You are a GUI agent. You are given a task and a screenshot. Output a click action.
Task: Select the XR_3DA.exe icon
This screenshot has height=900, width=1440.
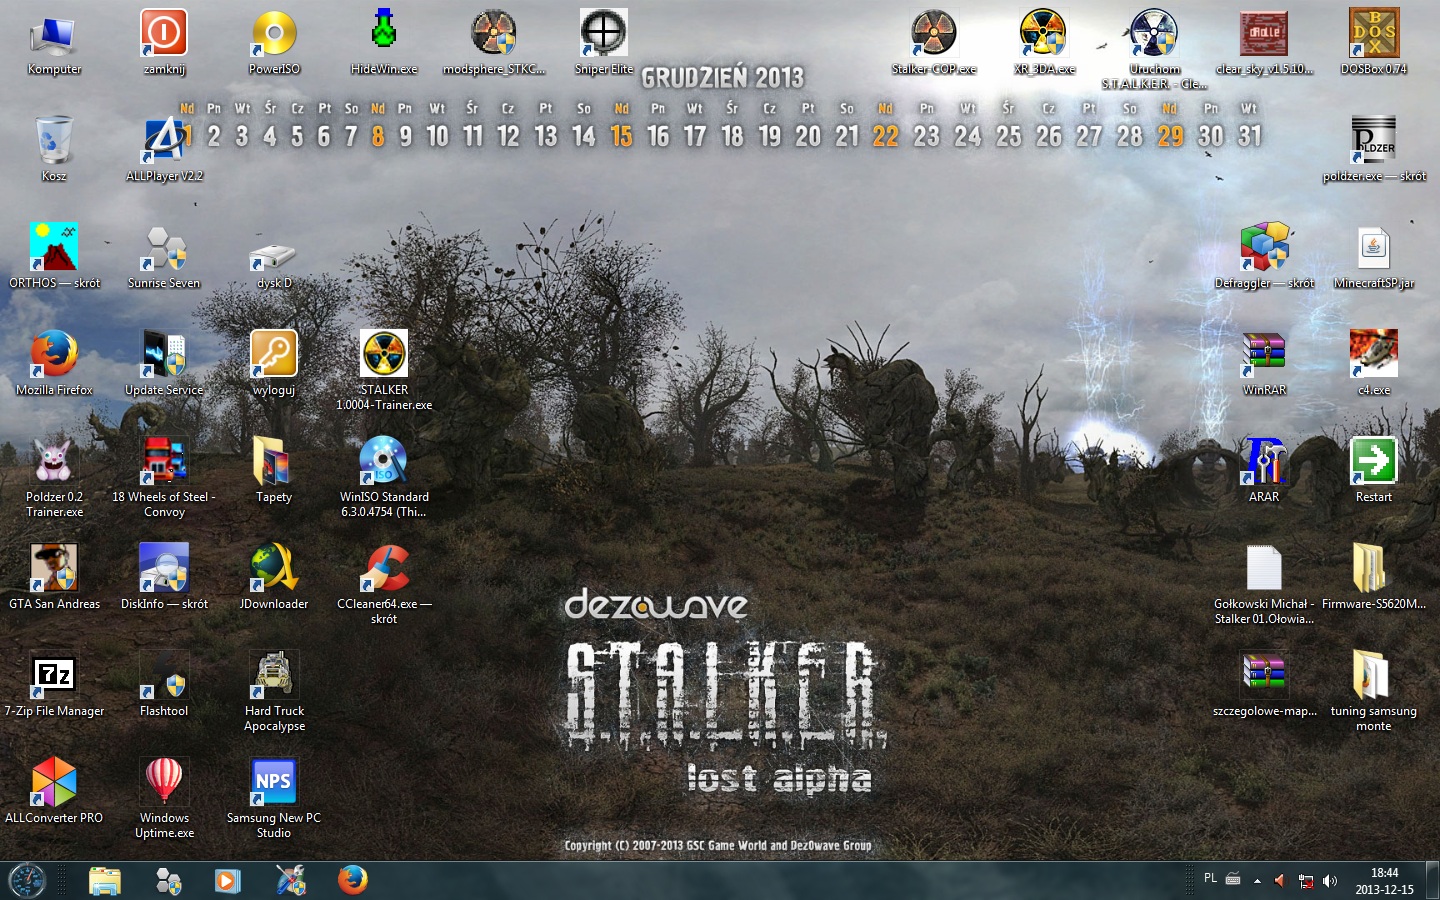[1044, 43]
